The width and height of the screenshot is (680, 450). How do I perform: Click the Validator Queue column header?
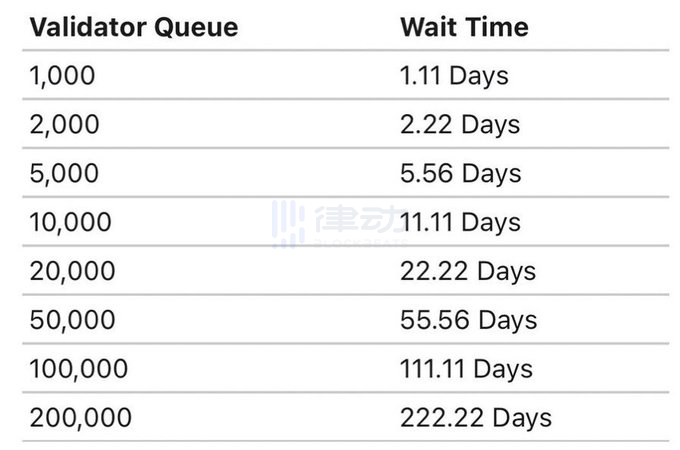(x=134, y=26)
